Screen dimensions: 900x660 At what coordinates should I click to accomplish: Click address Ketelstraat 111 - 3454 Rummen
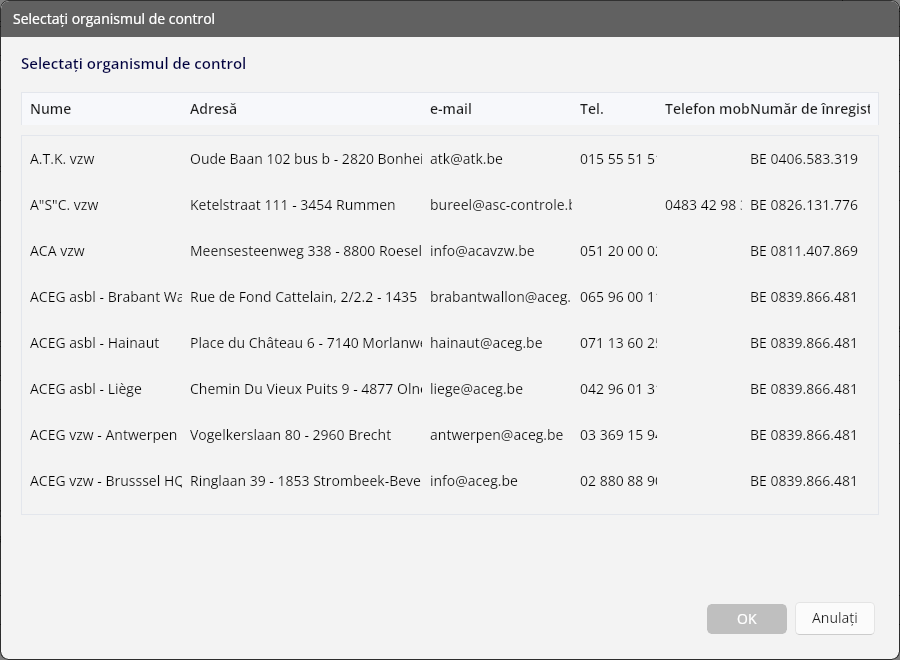(x=292, y=205)
